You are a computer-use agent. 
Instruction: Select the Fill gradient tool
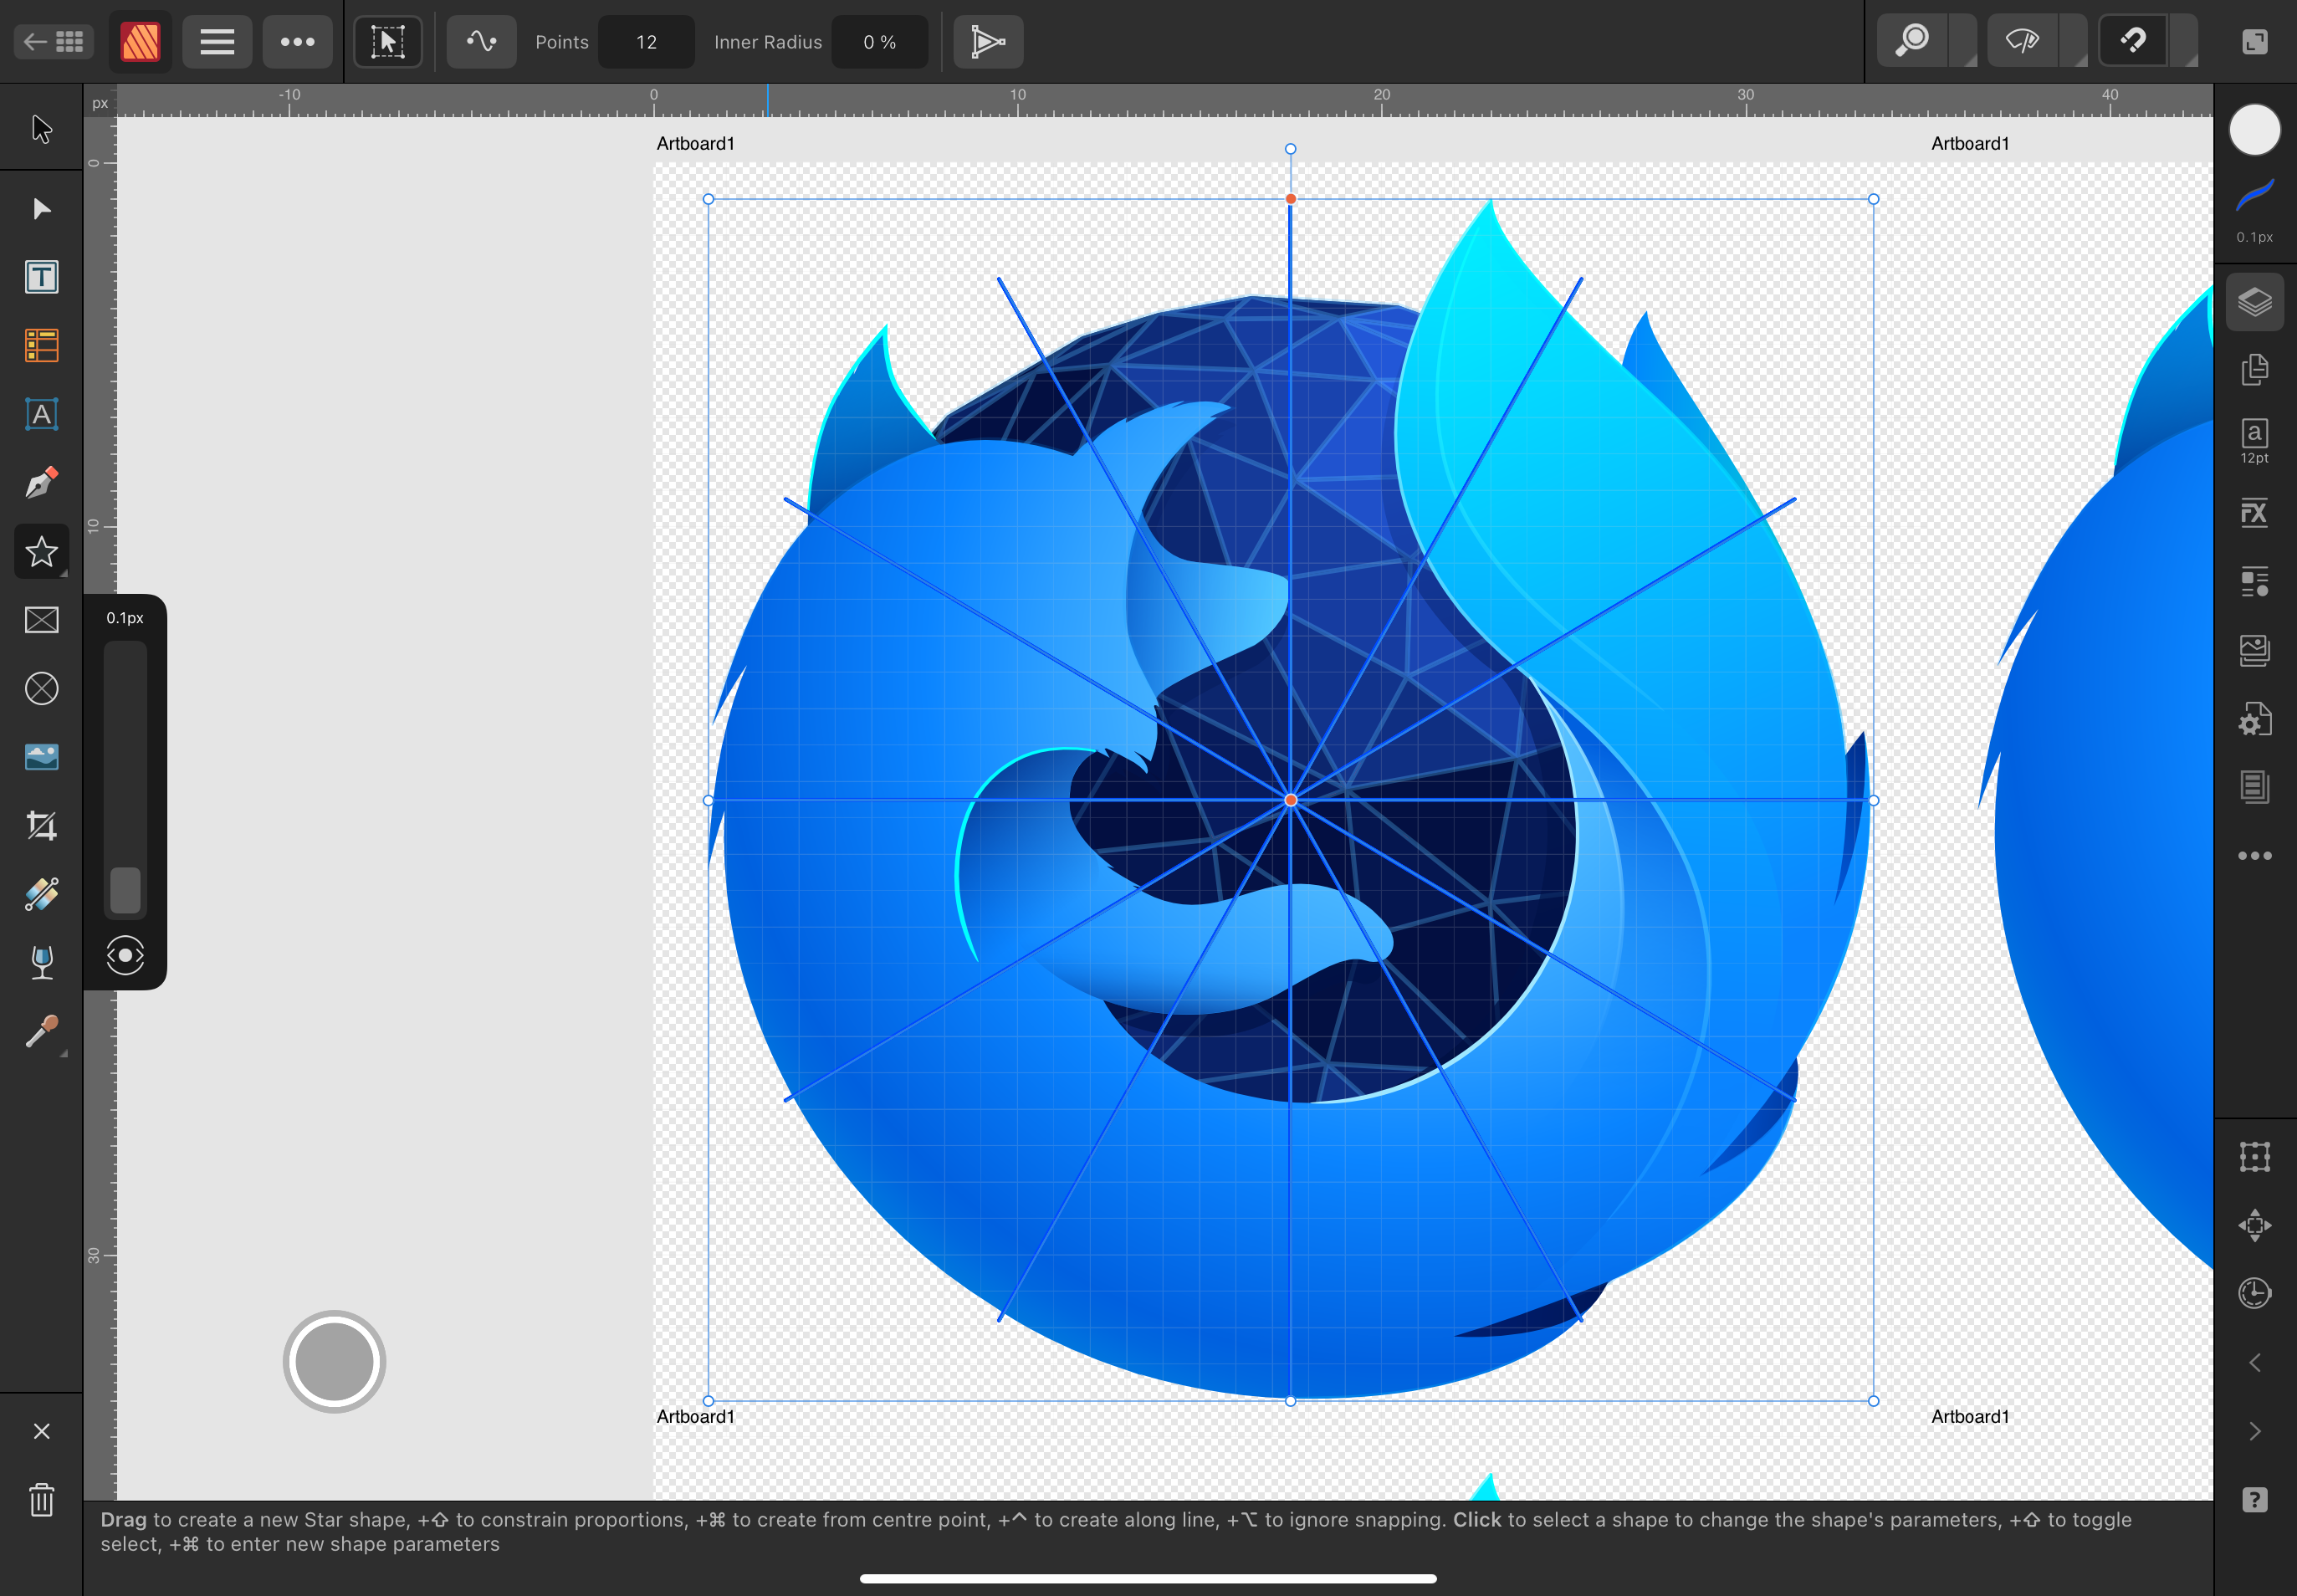41,894
